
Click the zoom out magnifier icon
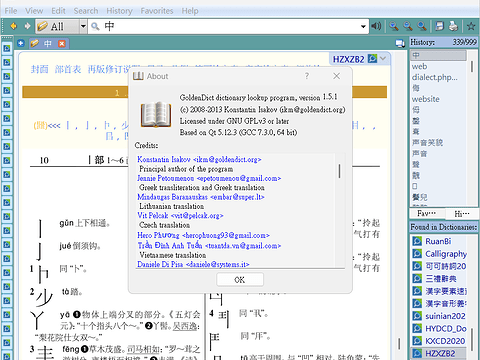click(x=408, y=26)
